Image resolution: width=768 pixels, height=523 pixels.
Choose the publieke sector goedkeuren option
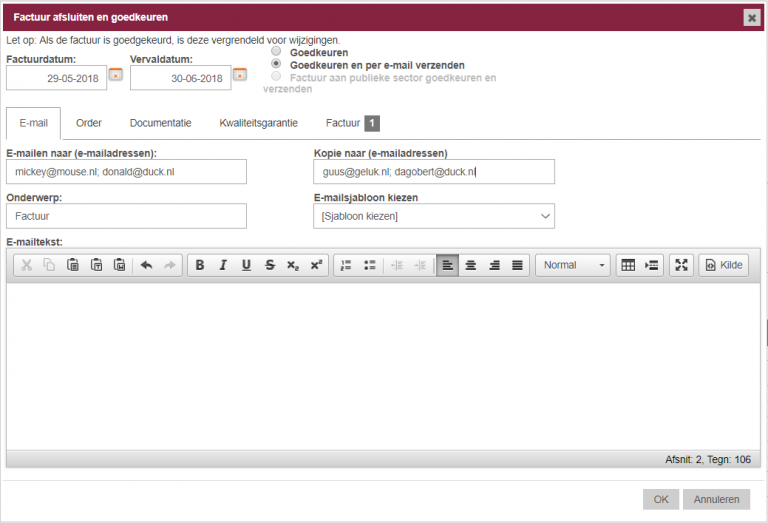coord(276,76)
